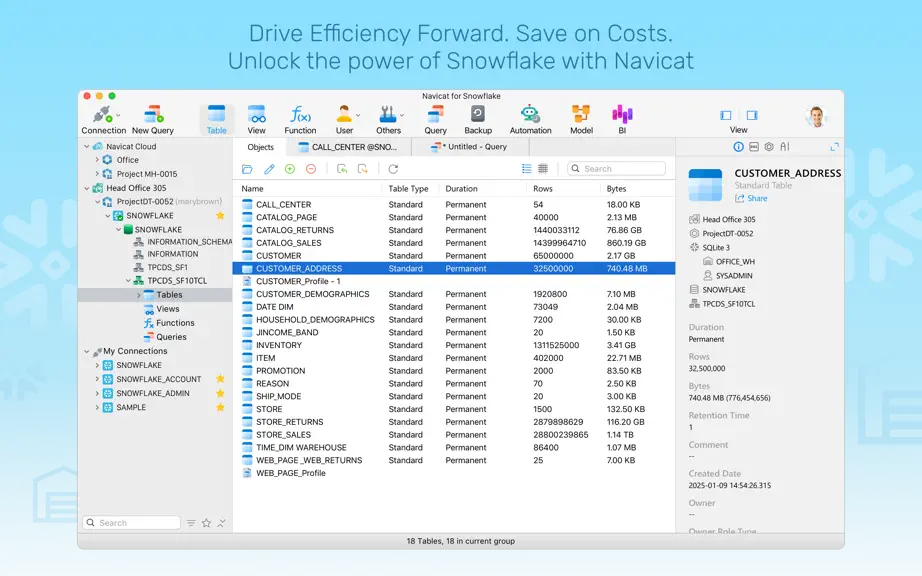Expand the SNOWFLAKE_ACCOUNT connection

click(x=97, y=379)
